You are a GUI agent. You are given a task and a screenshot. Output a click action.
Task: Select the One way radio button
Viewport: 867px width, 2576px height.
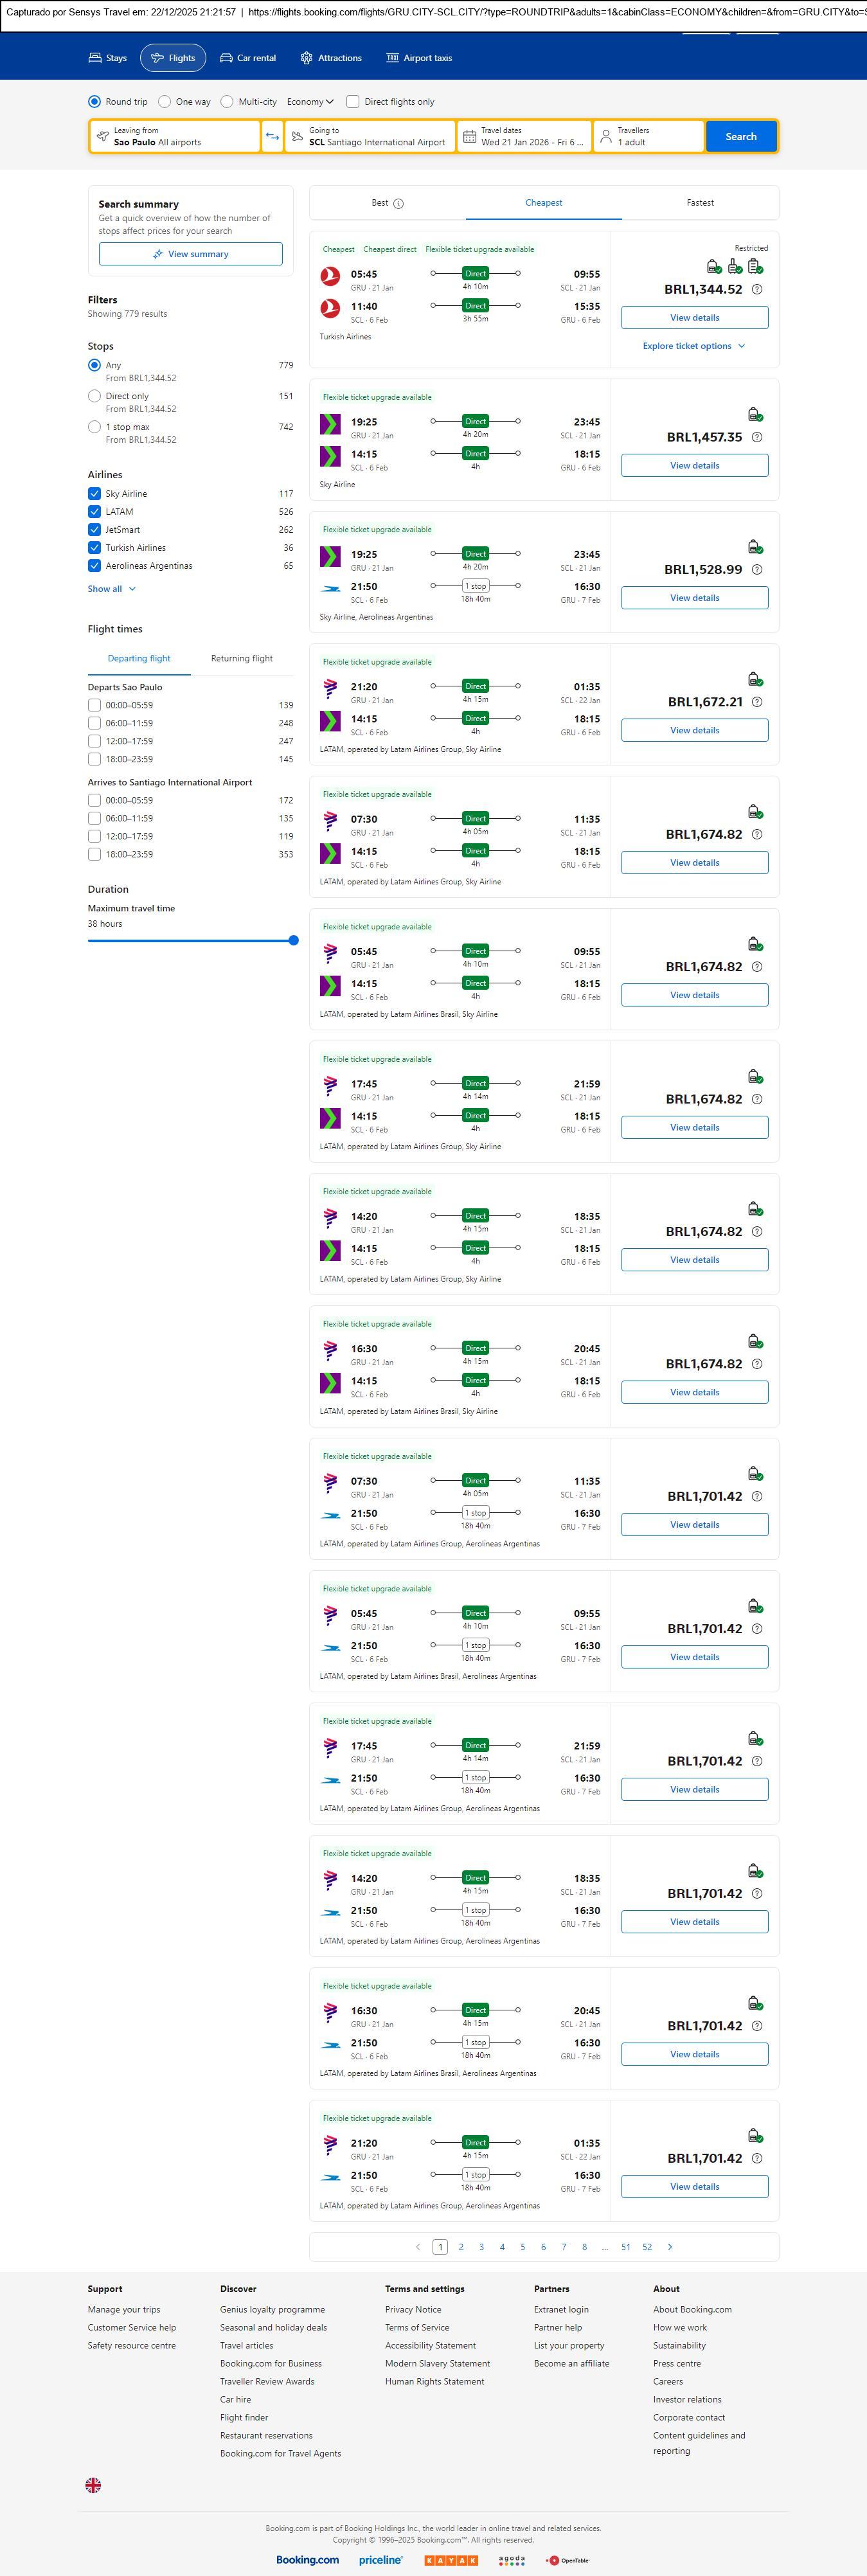(x=165, y=102)
